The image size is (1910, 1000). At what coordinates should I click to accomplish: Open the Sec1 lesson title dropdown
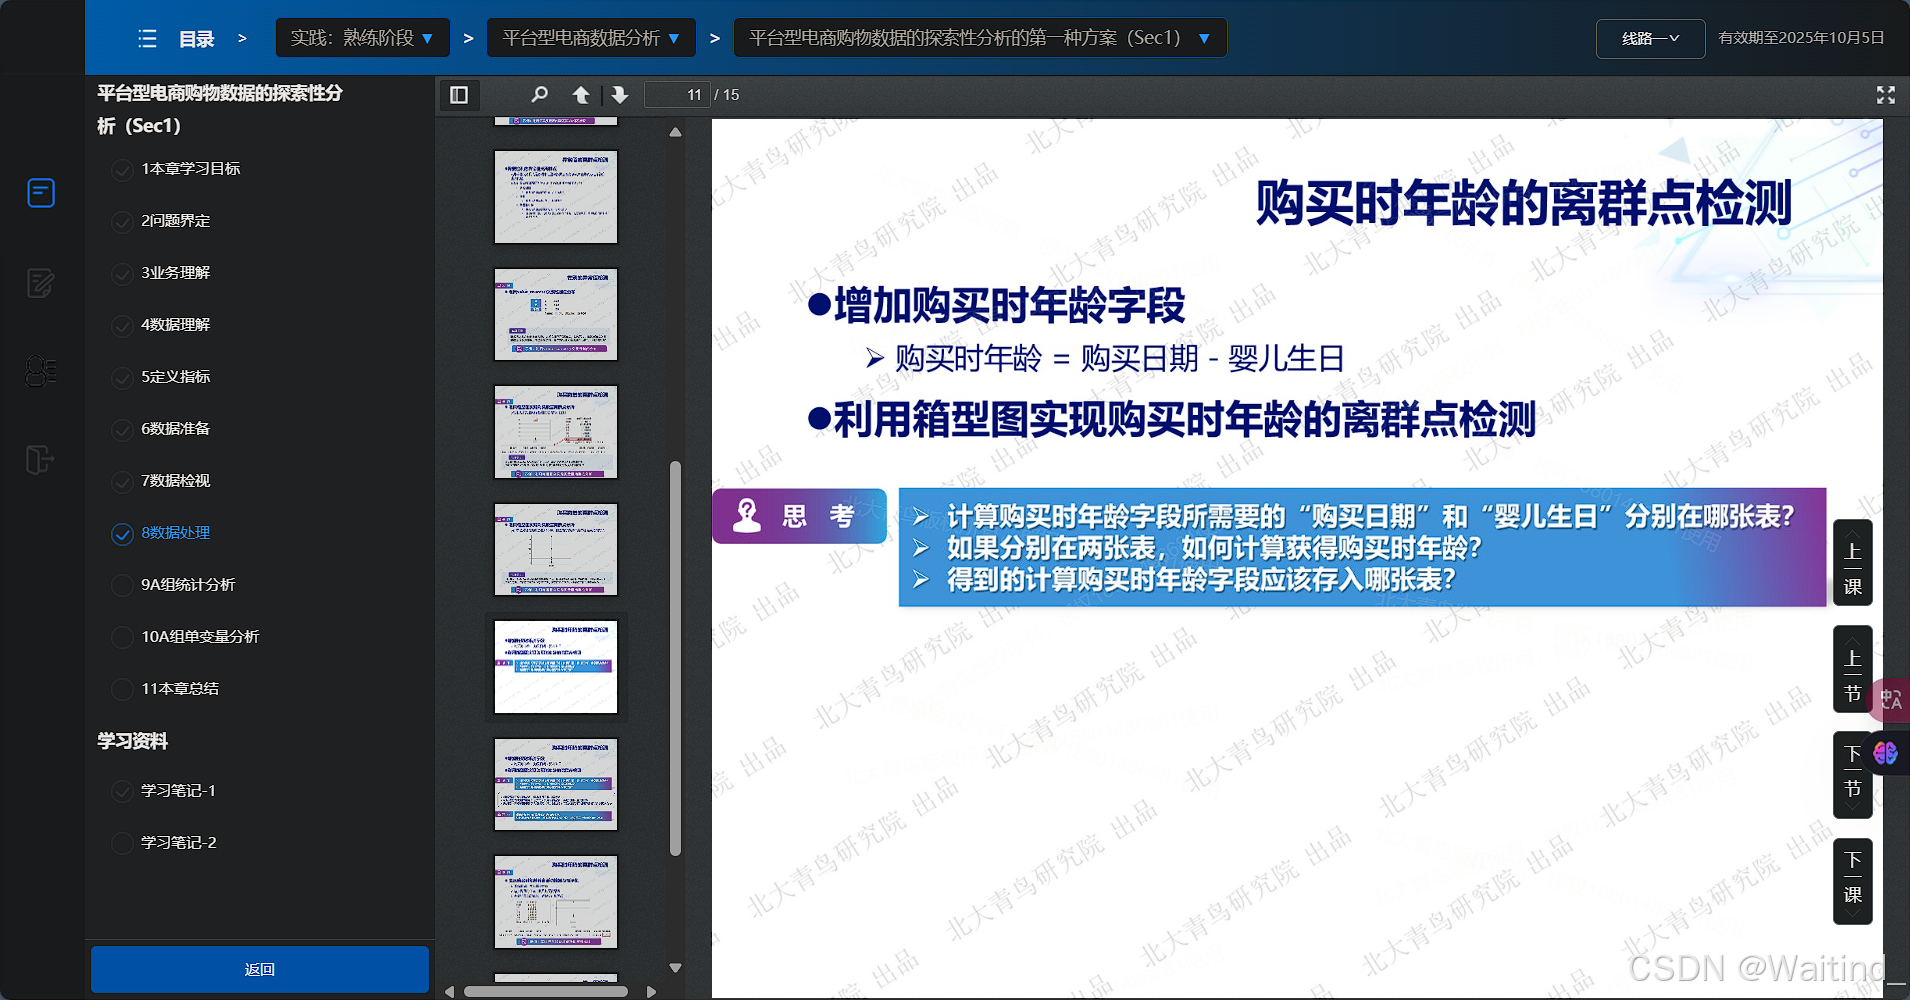(980, 38)
